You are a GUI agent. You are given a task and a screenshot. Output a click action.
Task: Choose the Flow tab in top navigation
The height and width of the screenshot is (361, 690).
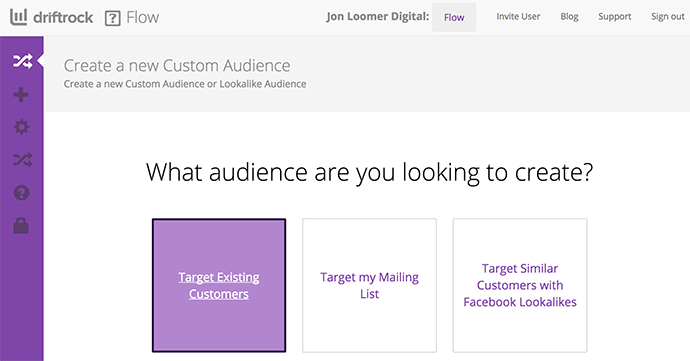click(x=454, y=17)
